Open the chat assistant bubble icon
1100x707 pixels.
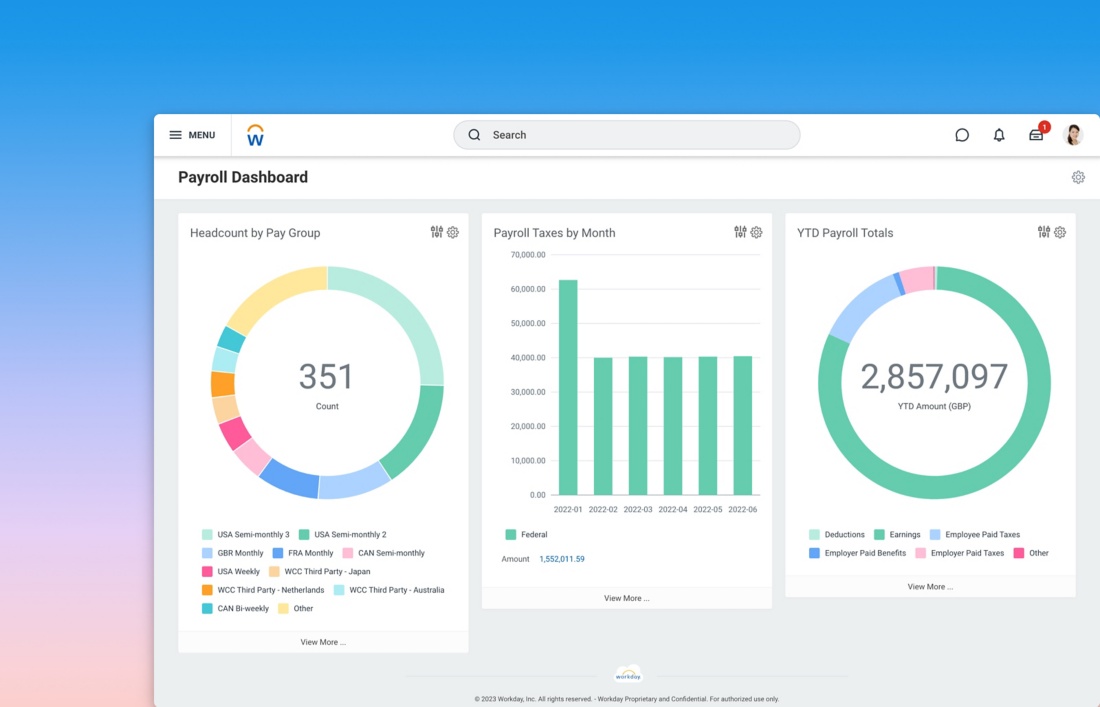click(x=962, y=135)
